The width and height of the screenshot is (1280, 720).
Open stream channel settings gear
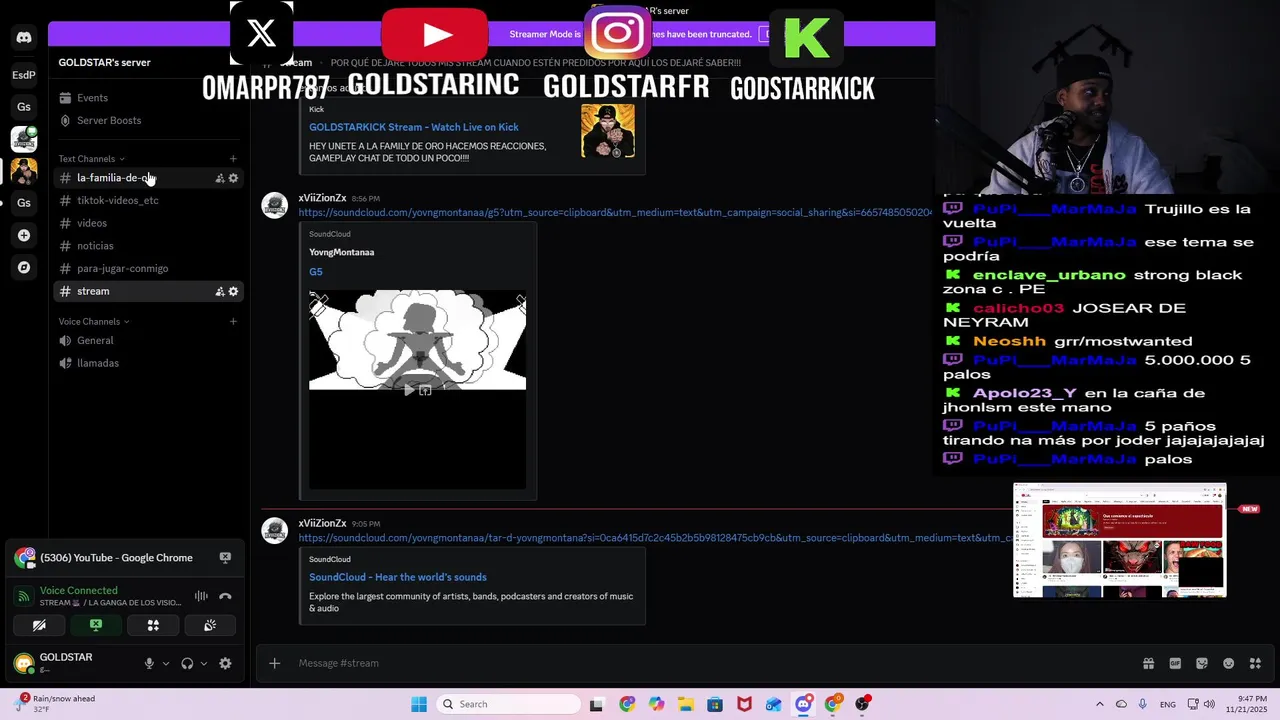point(233,291)
